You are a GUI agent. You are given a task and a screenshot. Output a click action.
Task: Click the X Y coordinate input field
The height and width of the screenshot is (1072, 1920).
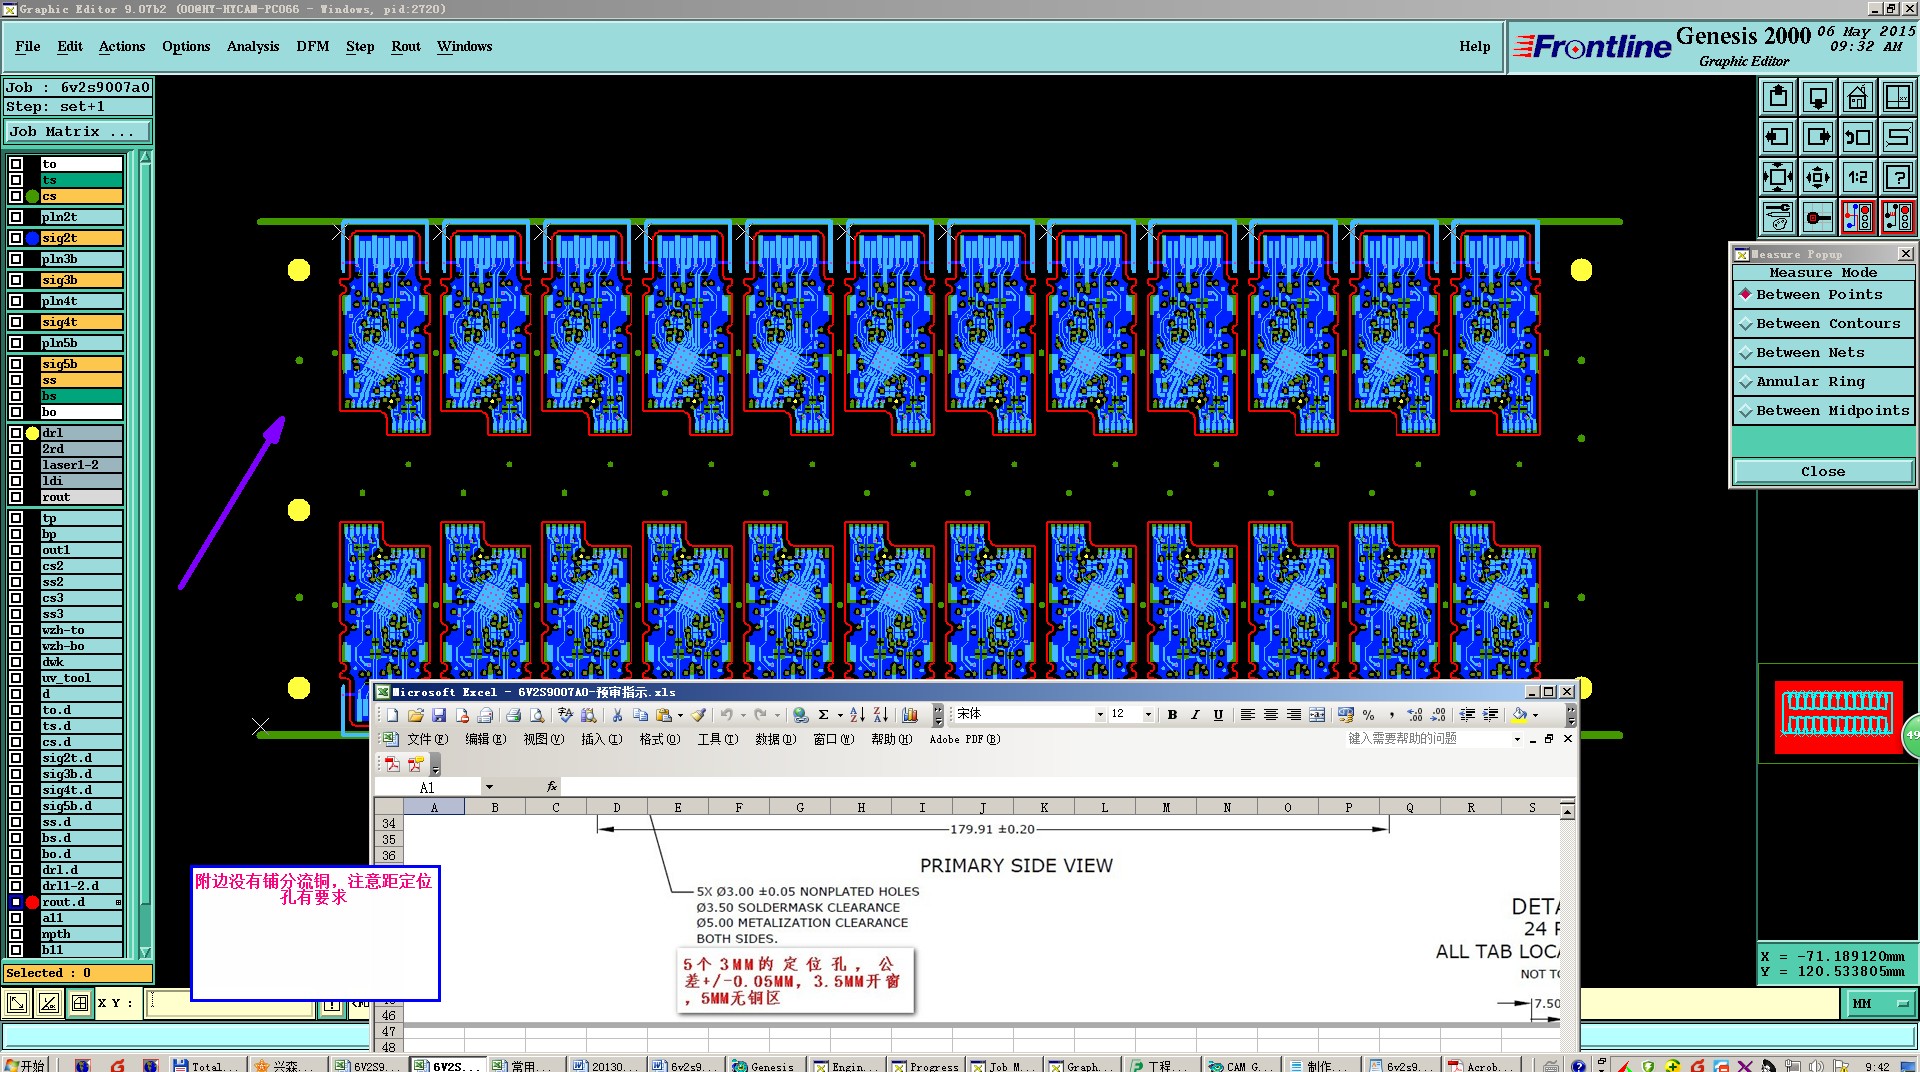tap(232, 1004)
